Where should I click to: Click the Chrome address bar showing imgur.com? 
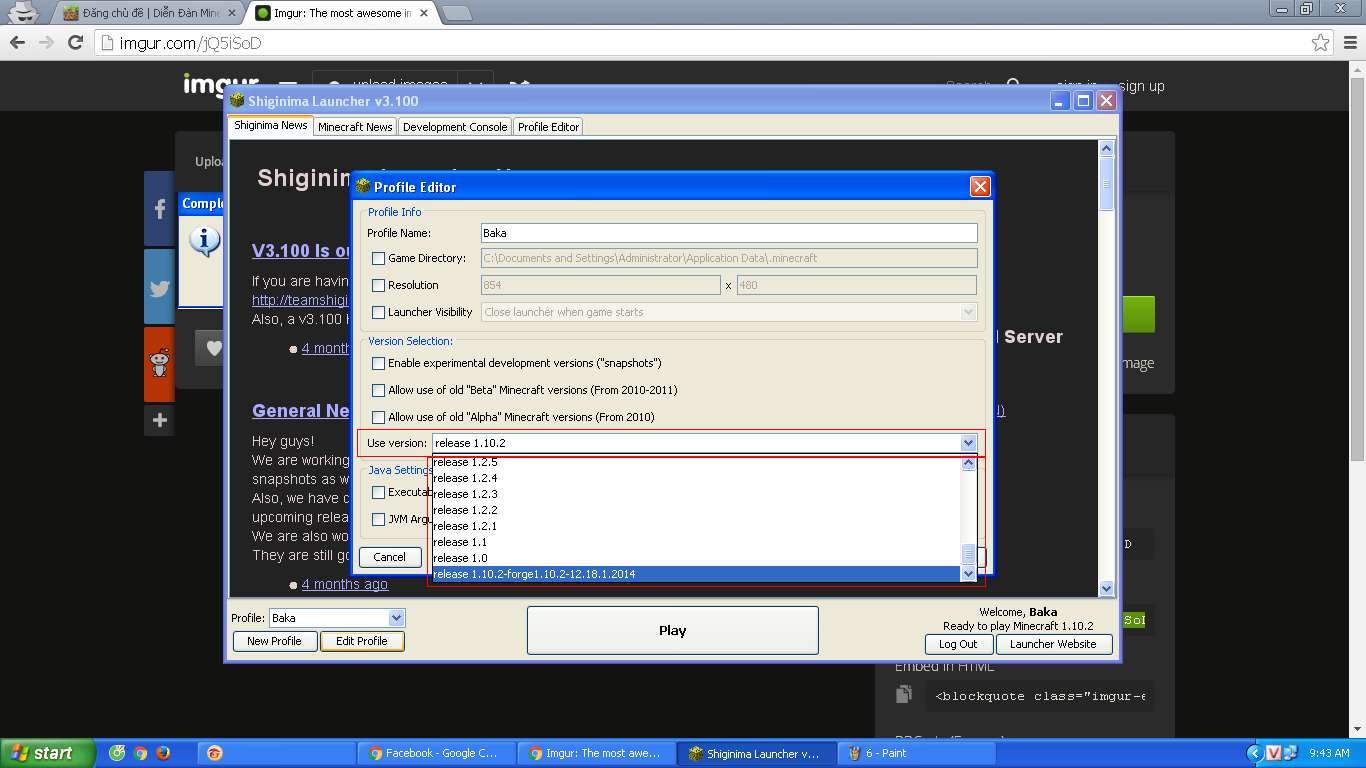(x=700, y=43)
